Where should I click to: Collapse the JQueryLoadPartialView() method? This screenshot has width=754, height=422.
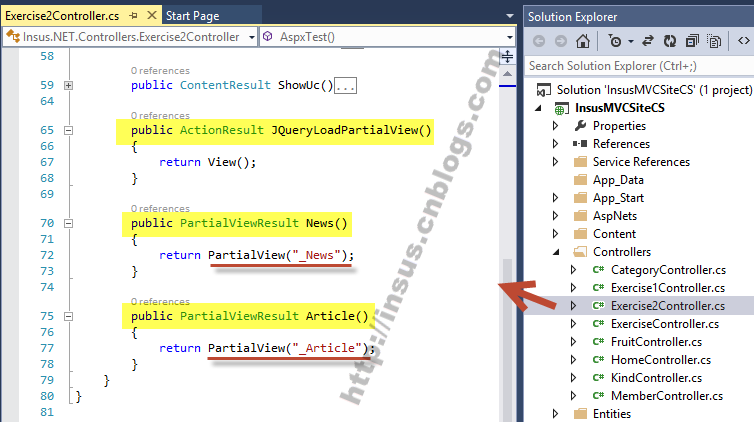69,130
